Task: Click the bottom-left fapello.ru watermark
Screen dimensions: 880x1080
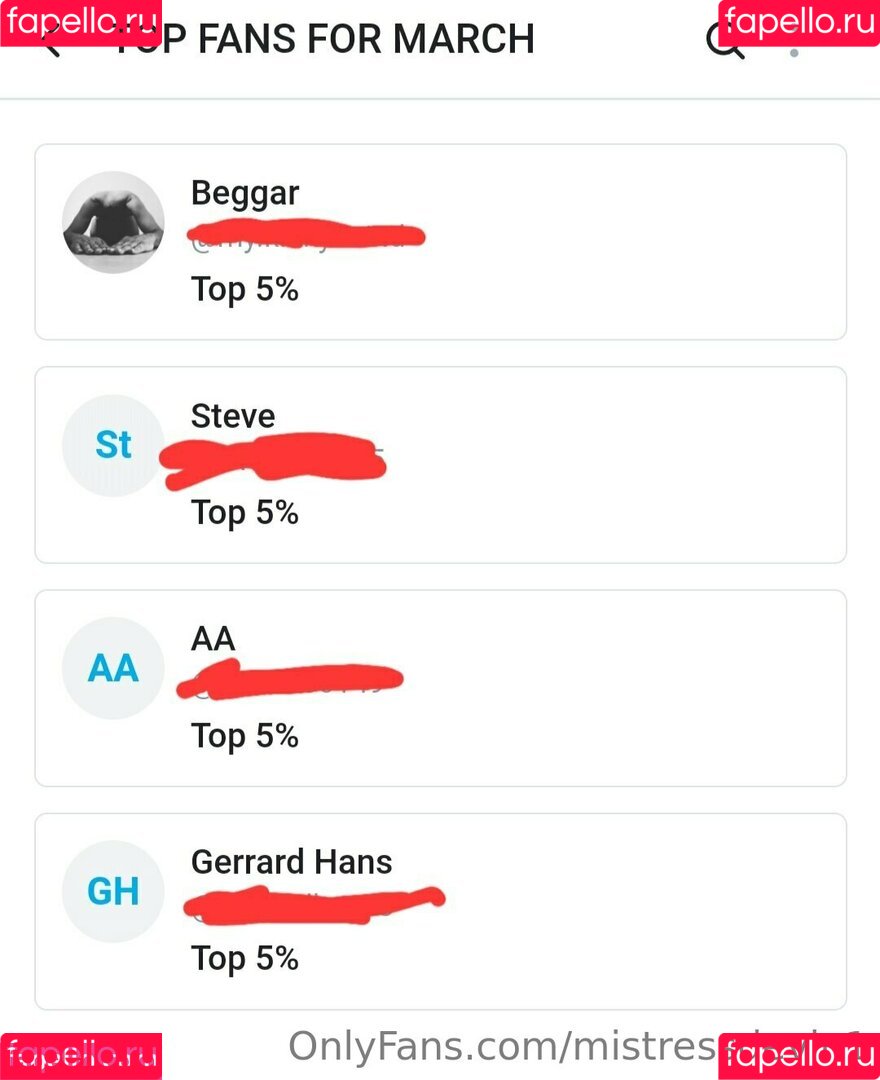Action: tap(81, 1056)
